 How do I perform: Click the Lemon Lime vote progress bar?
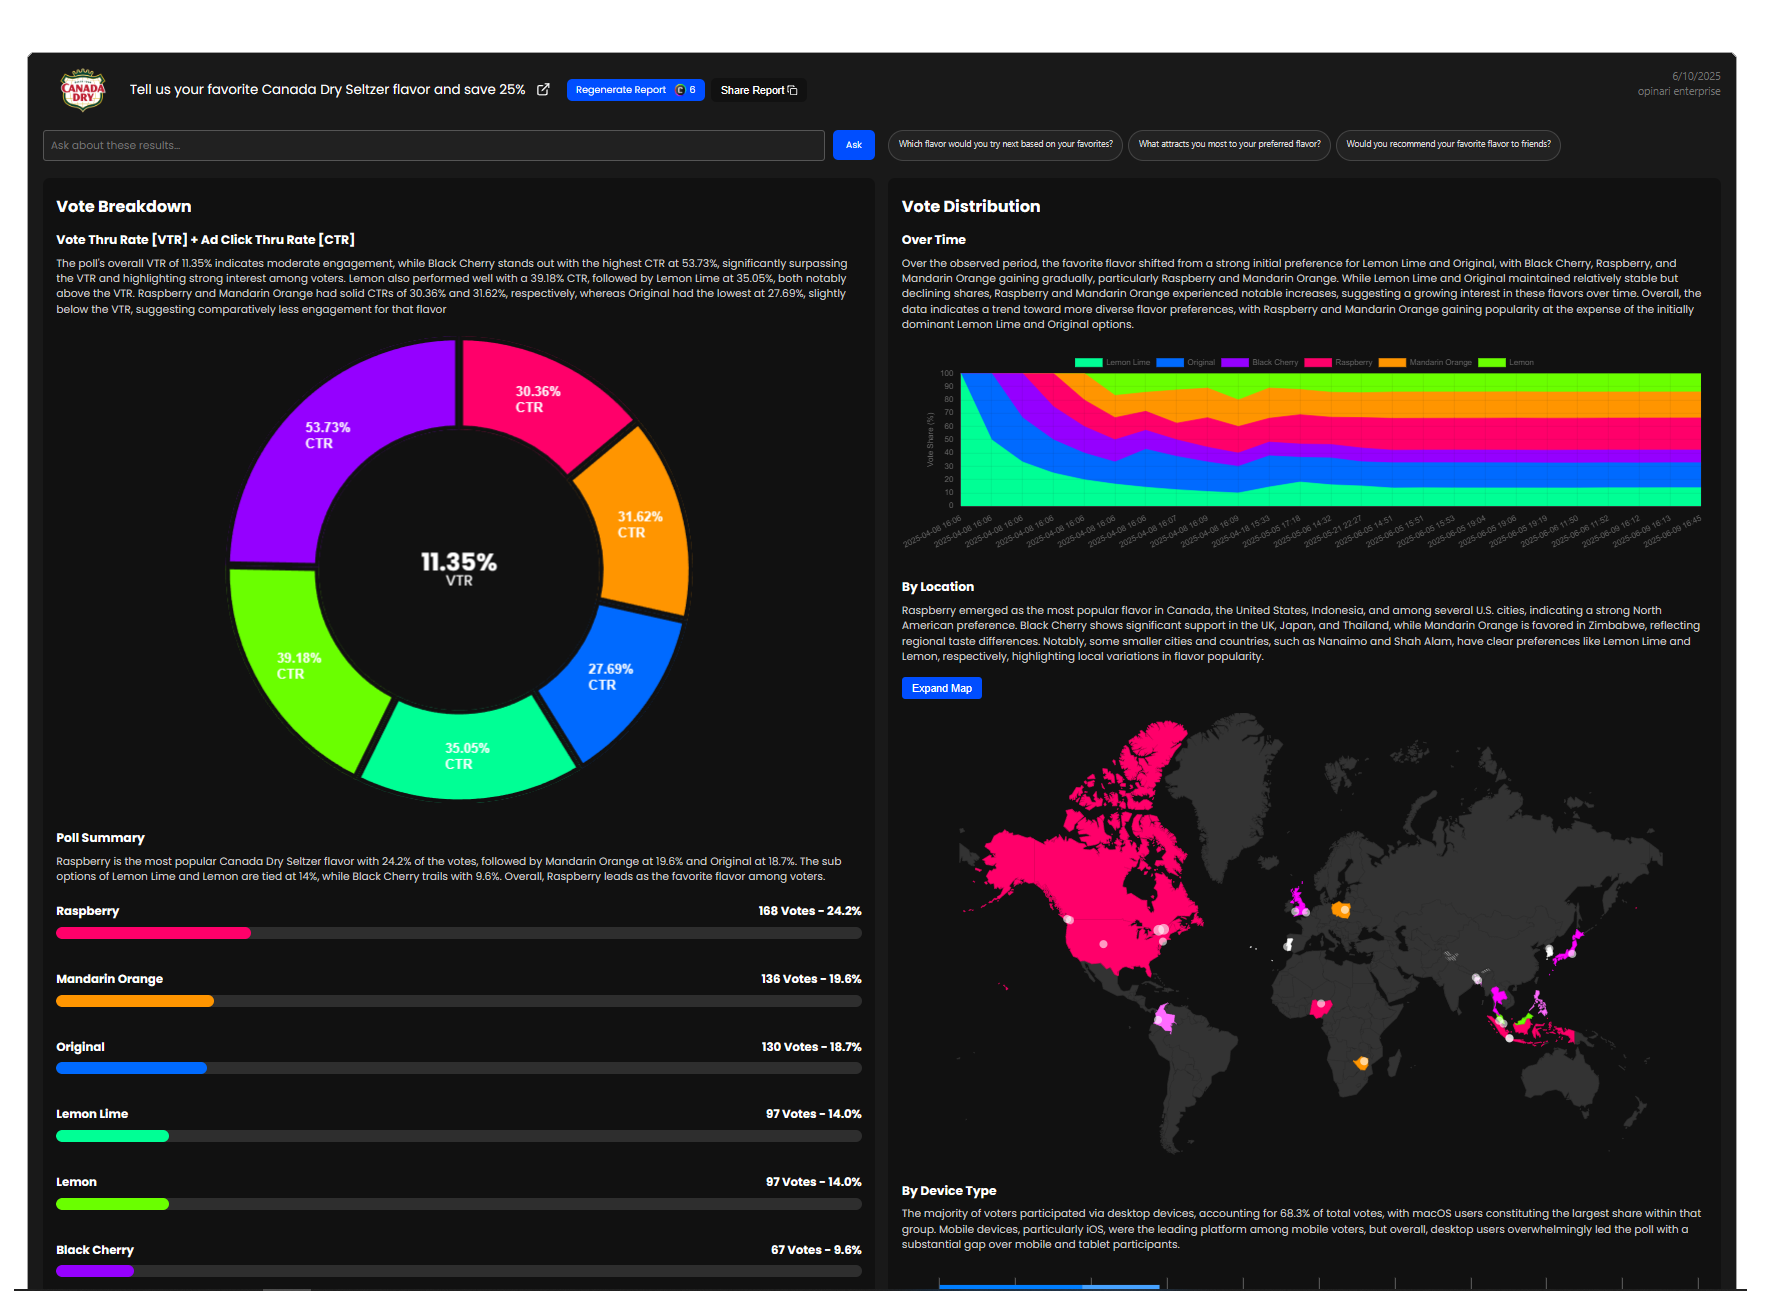459,1136
